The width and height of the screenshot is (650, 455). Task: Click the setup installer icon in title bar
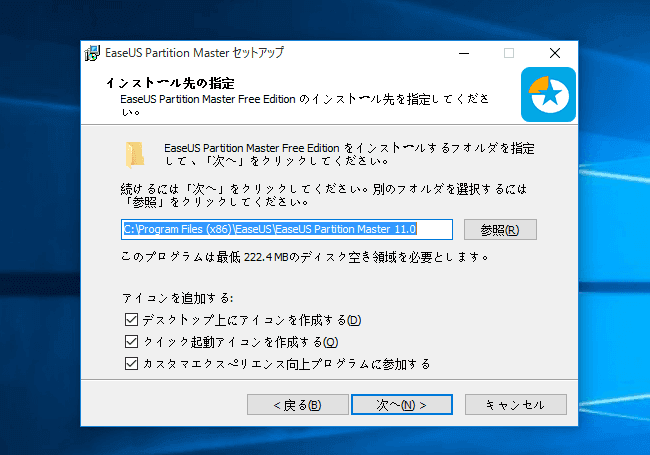point(92,53)
